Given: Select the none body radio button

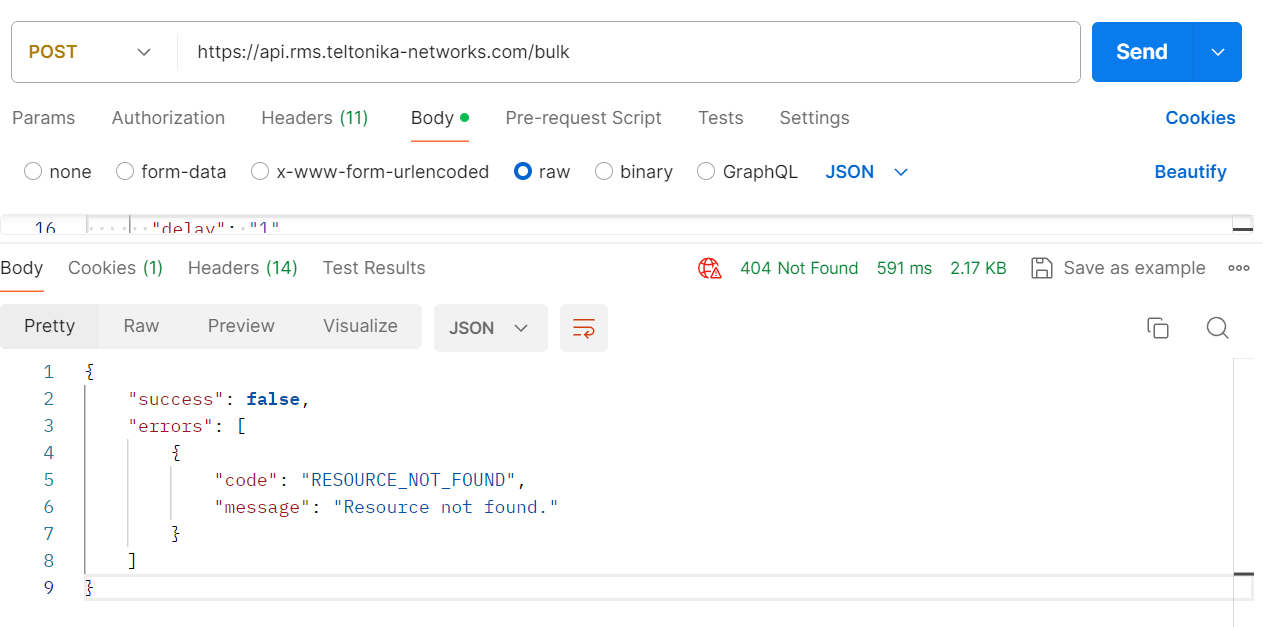Looking at the screenshot, I should 33,172.
